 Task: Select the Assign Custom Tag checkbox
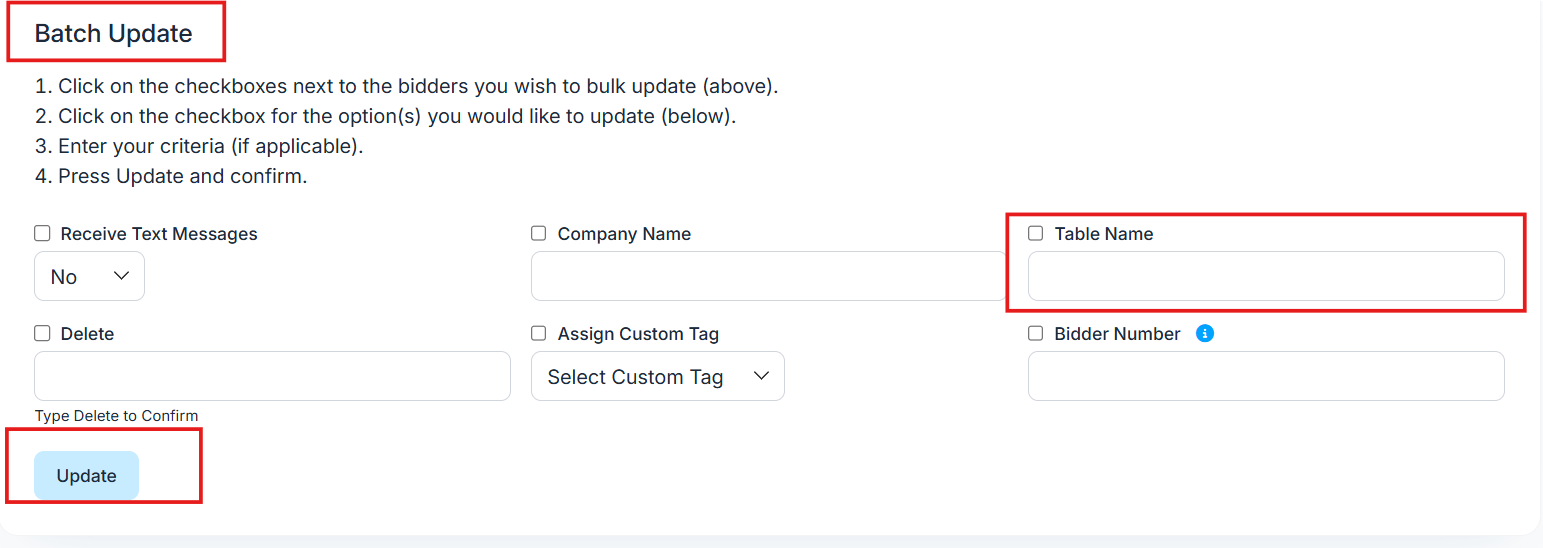[539, 334]
